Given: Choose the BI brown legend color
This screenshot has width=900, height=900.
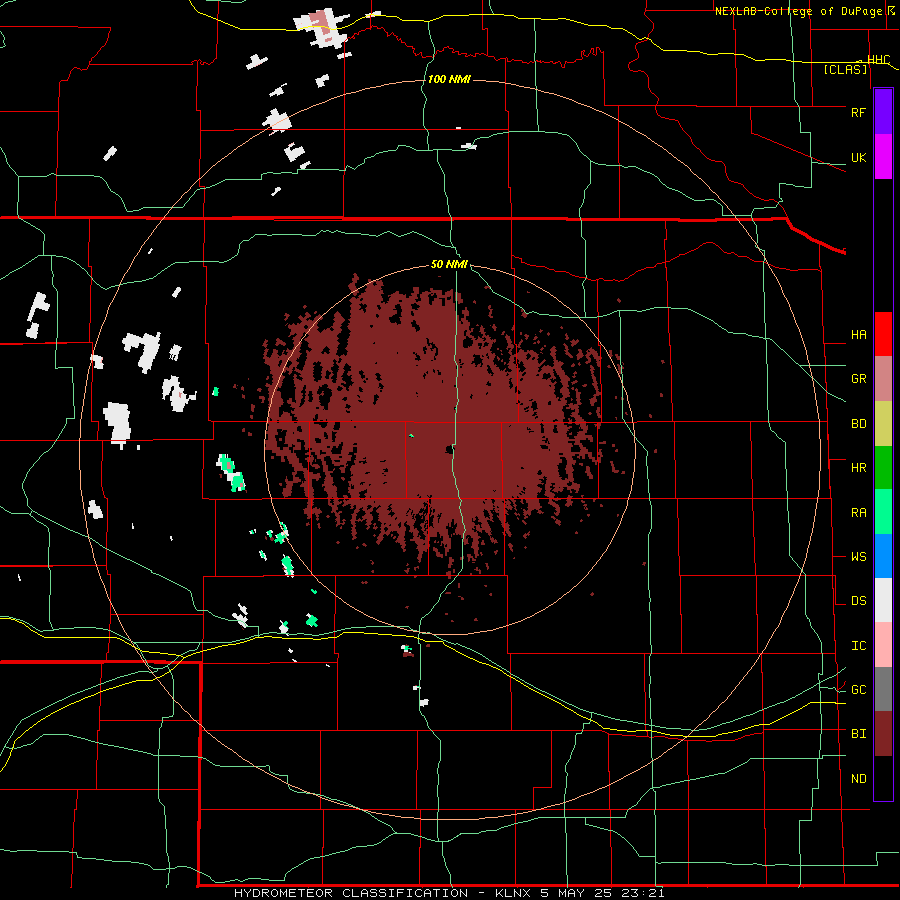Looking at the screenshot, I should click(883, 734).
